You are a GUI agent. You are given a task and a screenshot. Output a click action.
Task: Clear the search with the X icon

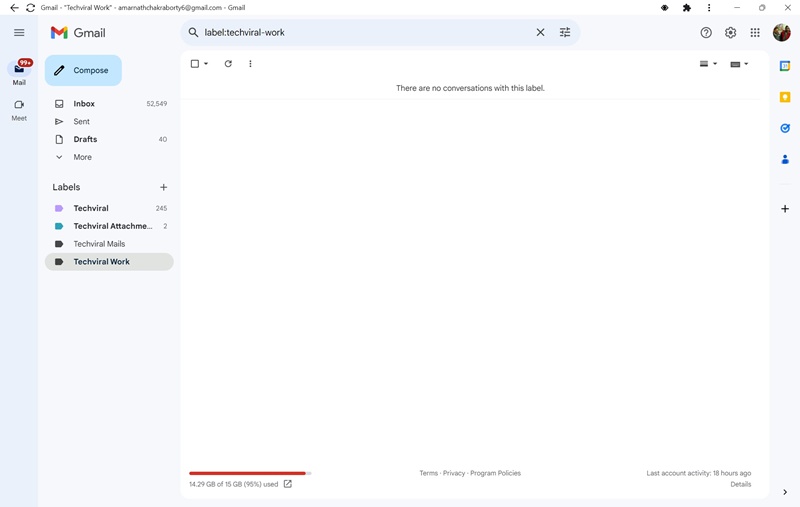pyautogui.click(x=540, y=33)
